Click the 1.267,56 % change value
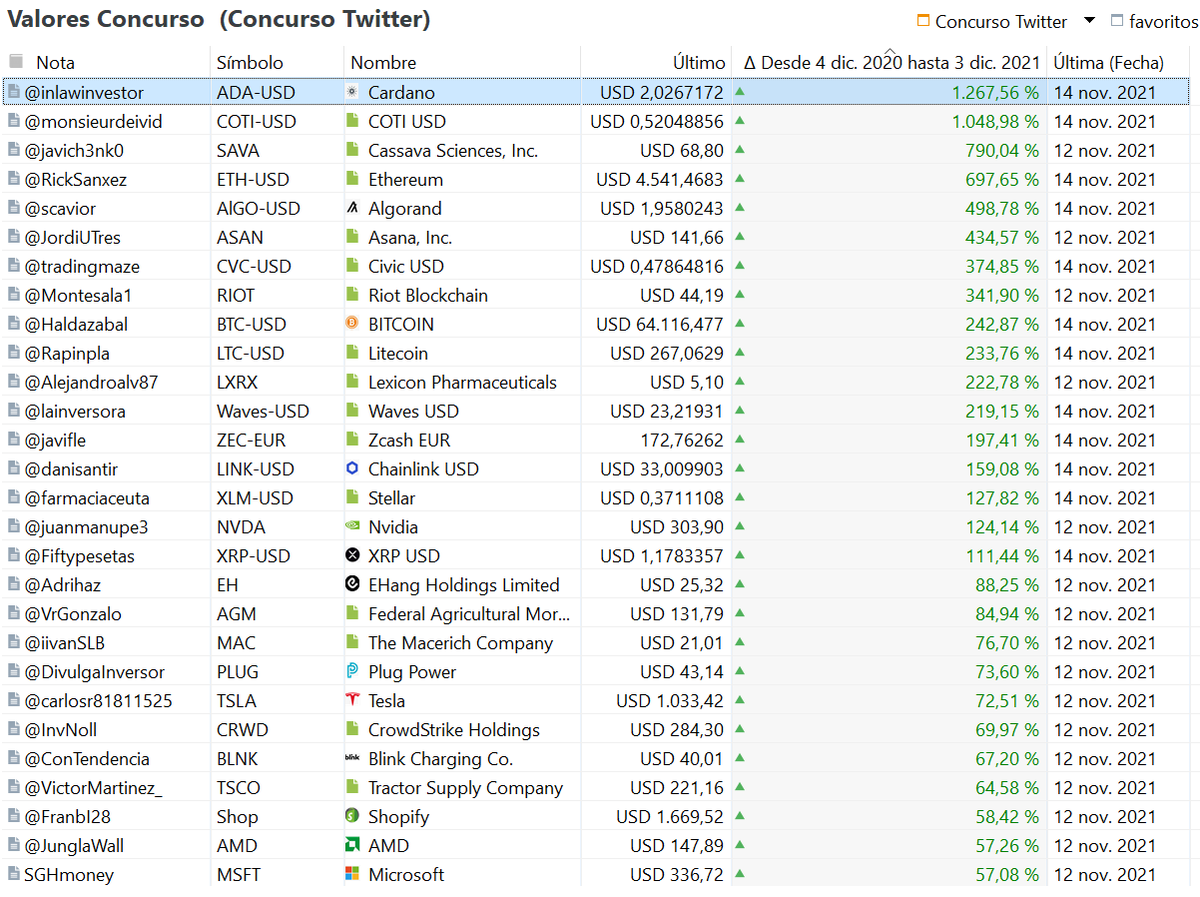This screenshot has width=1200, height=897. tap(995, 92)
